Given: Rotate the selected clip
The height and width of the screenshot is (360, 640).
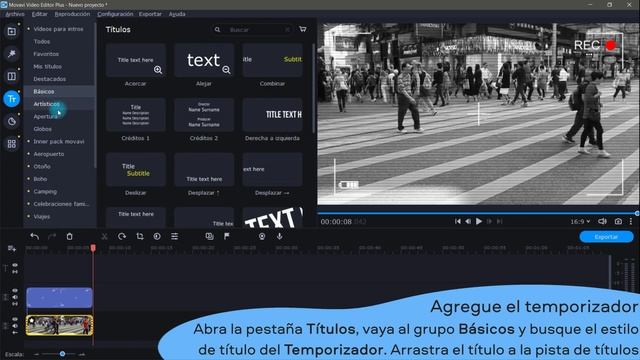Looking at the screenshot, I should click(x=122, y=236).
